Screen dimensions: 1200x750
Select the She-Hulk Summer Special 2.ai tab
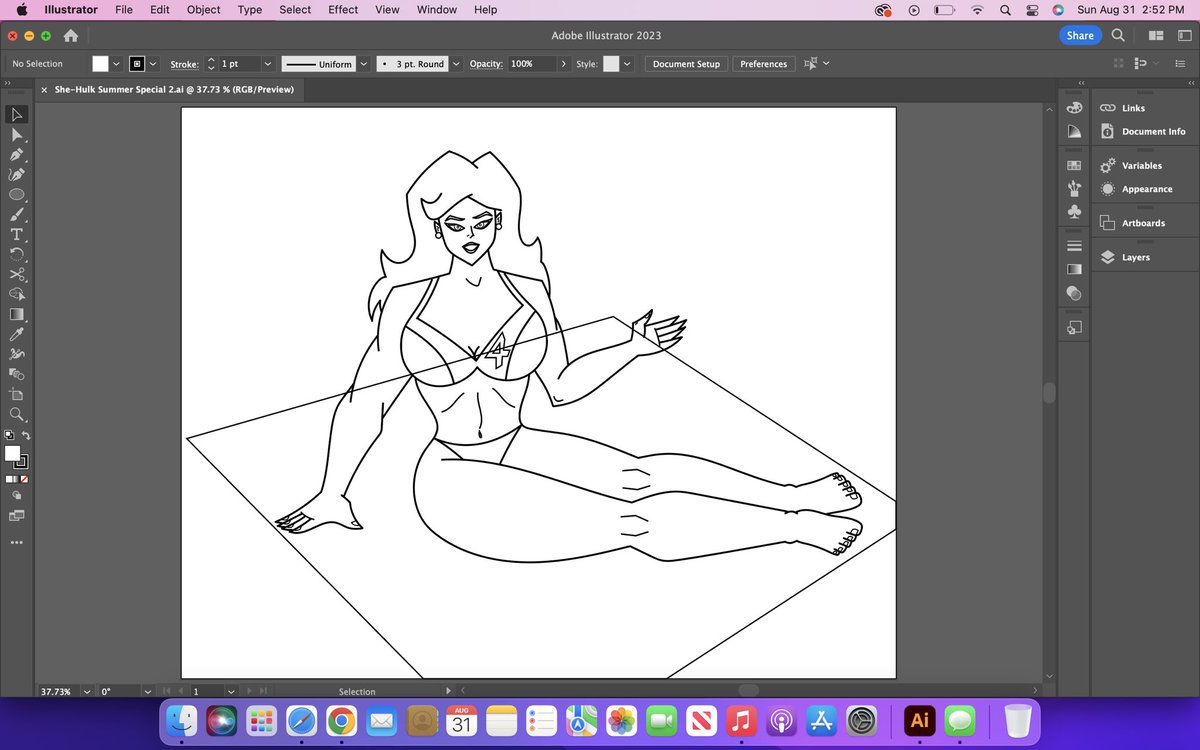point(174,89)
